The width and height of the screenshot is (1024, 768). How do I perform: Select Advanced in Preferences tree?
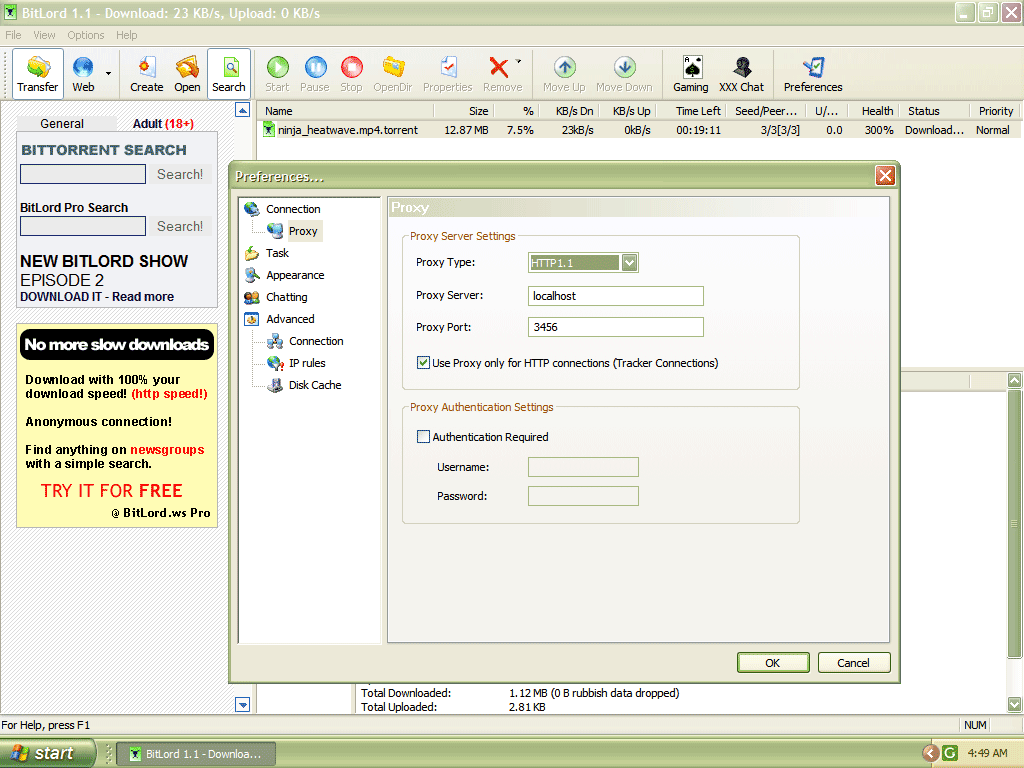tap(290, 319)
